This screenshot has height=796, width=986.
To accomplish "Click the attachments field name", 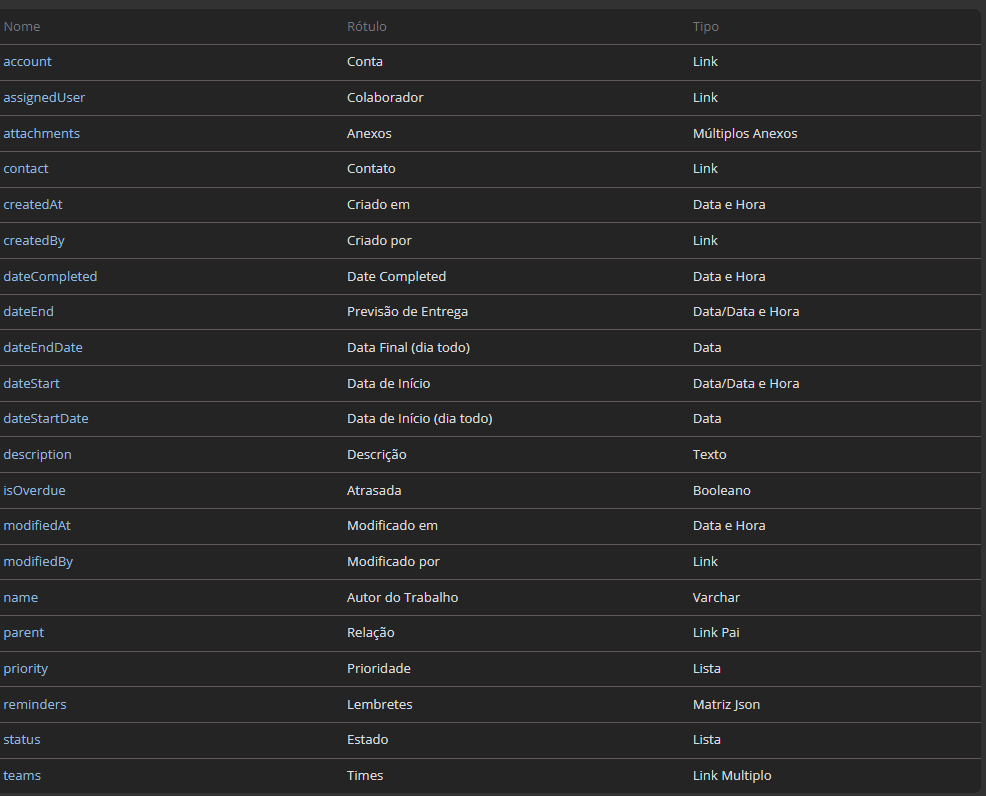I will (x=41, y=133).
